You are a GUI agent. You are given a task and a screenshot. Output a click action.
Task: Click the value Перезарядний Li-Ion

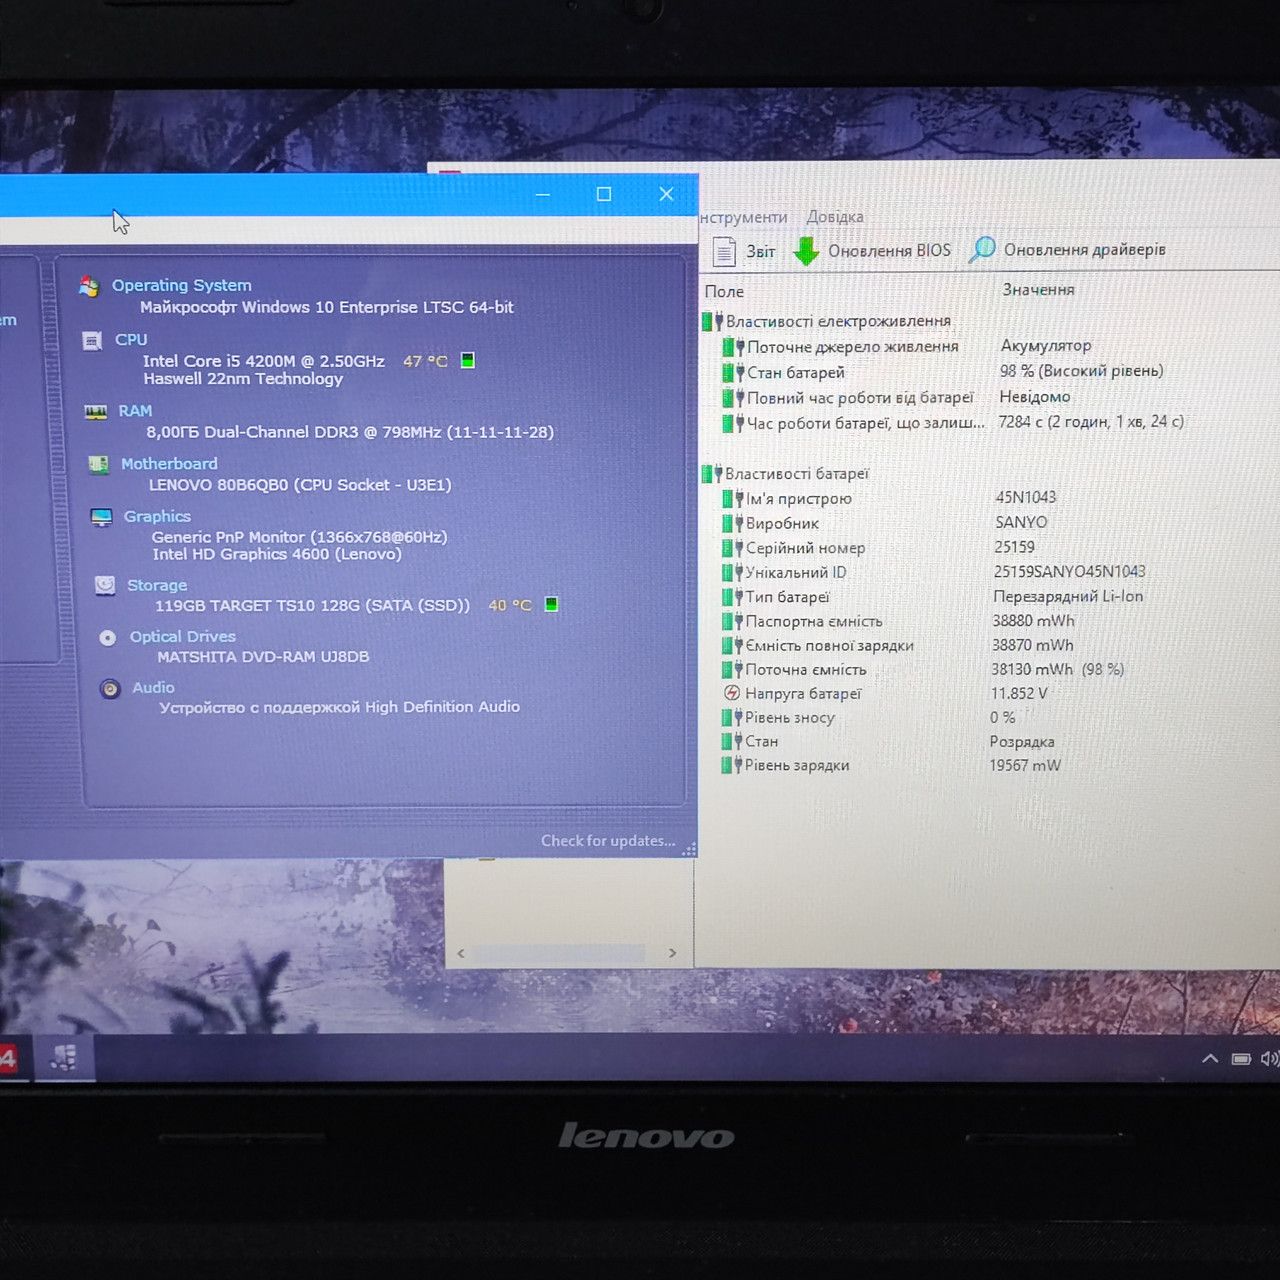click(1068, 596)
